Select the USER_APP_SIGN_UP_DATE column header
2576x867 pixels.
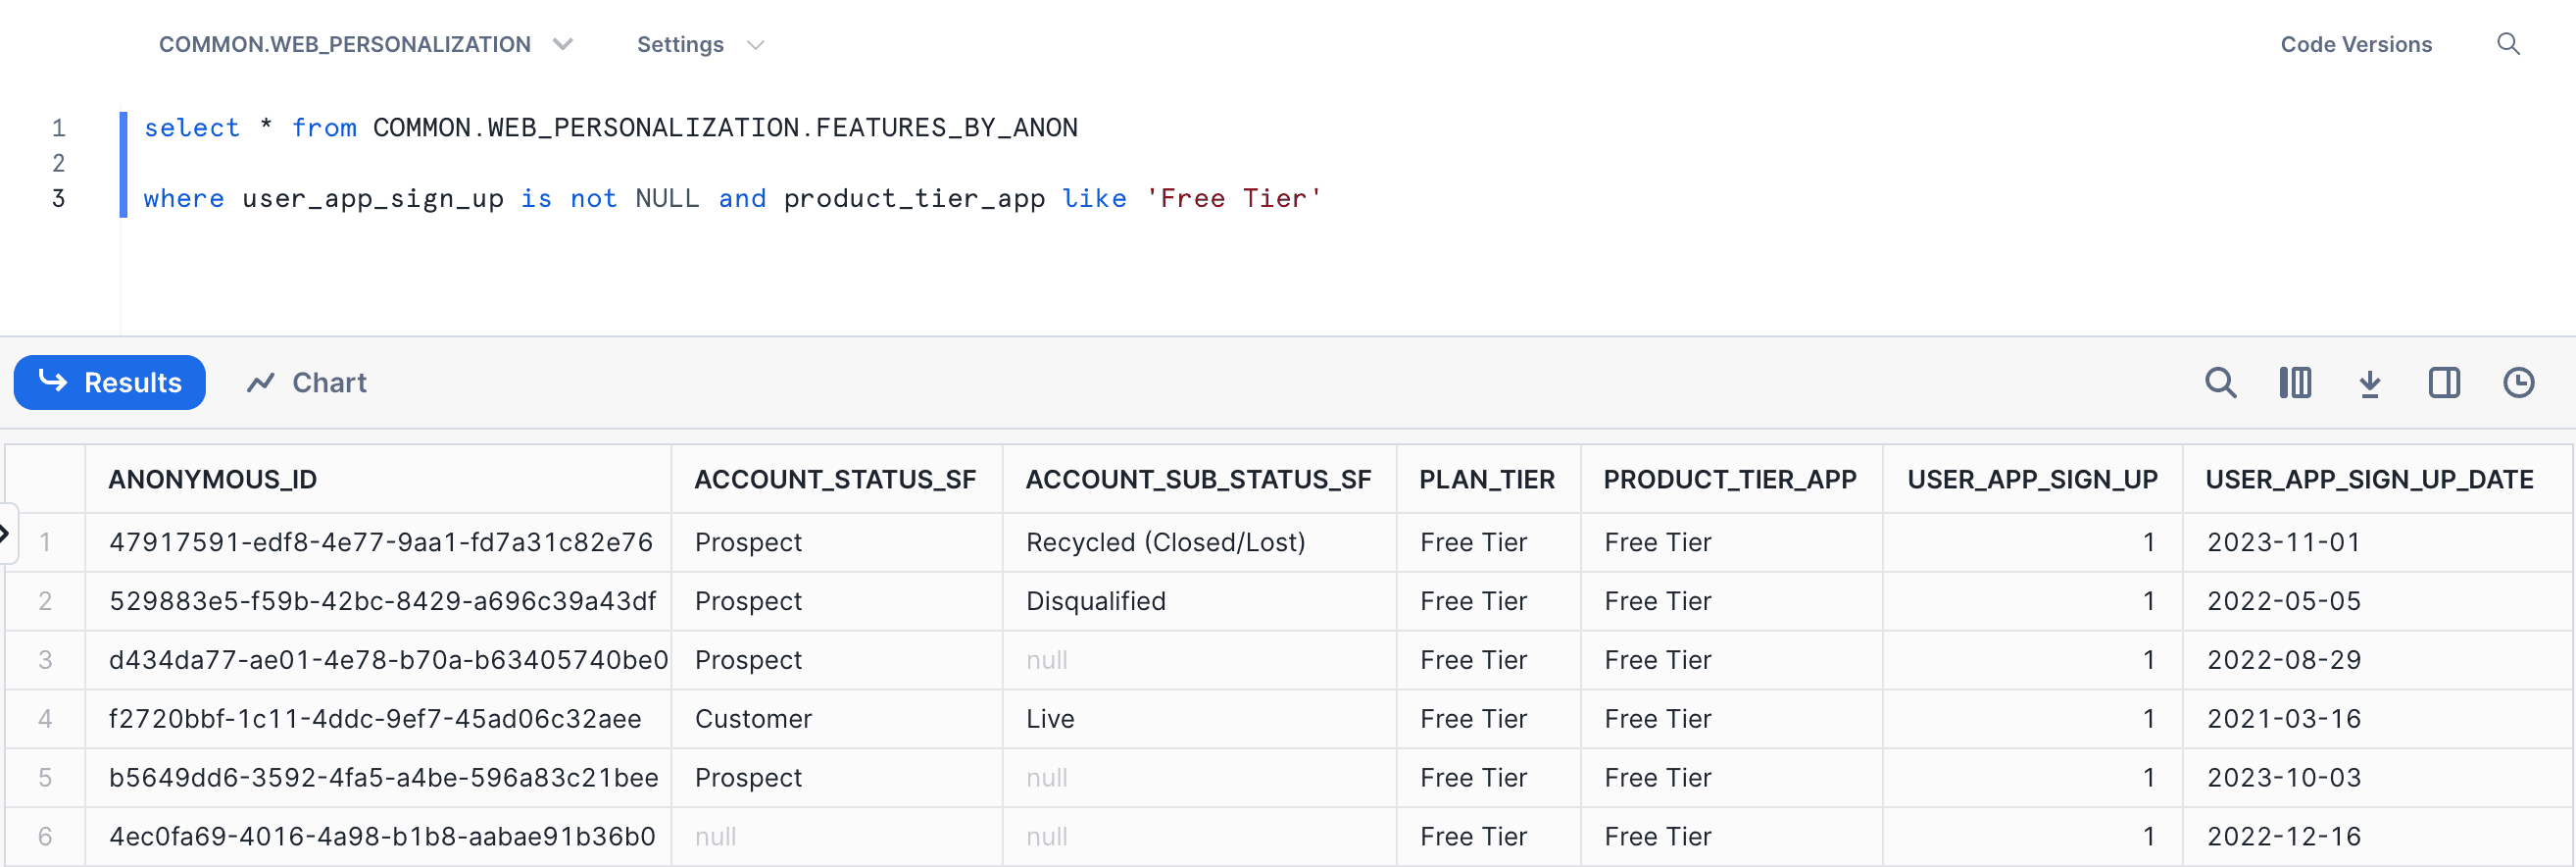coord(2368,480)
